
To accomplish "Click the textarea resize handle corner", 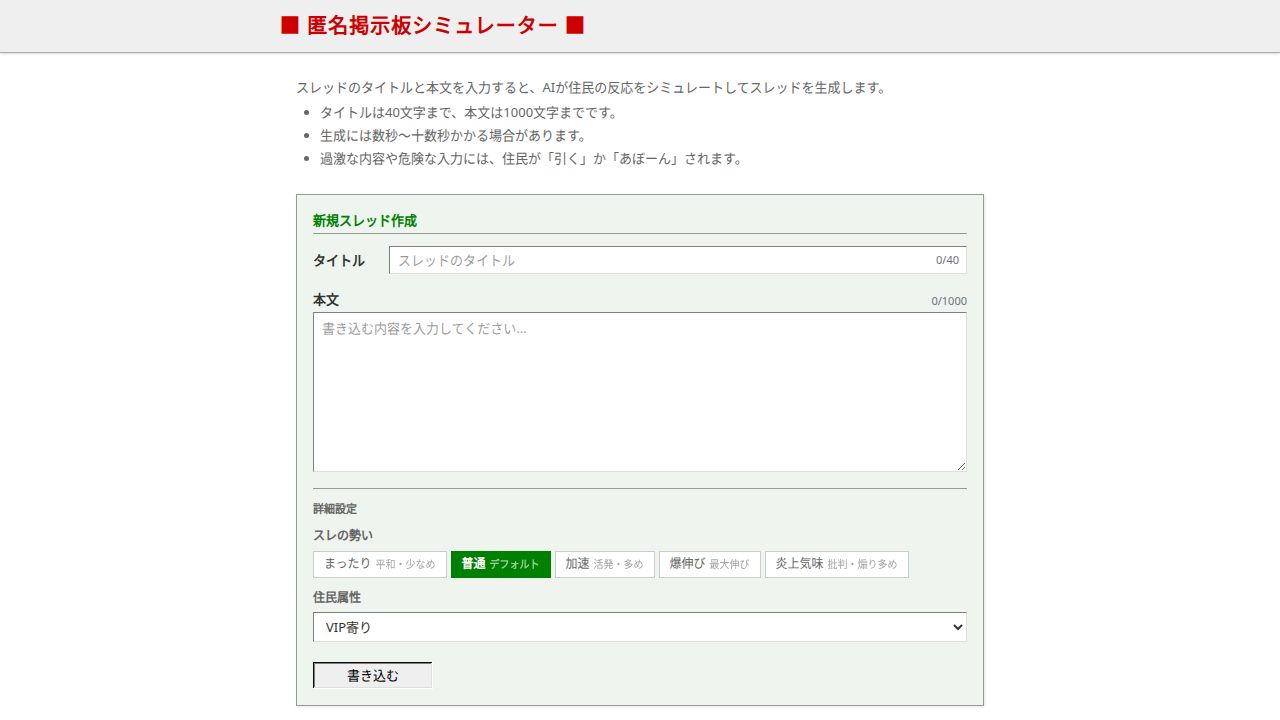I will (962, 467).
